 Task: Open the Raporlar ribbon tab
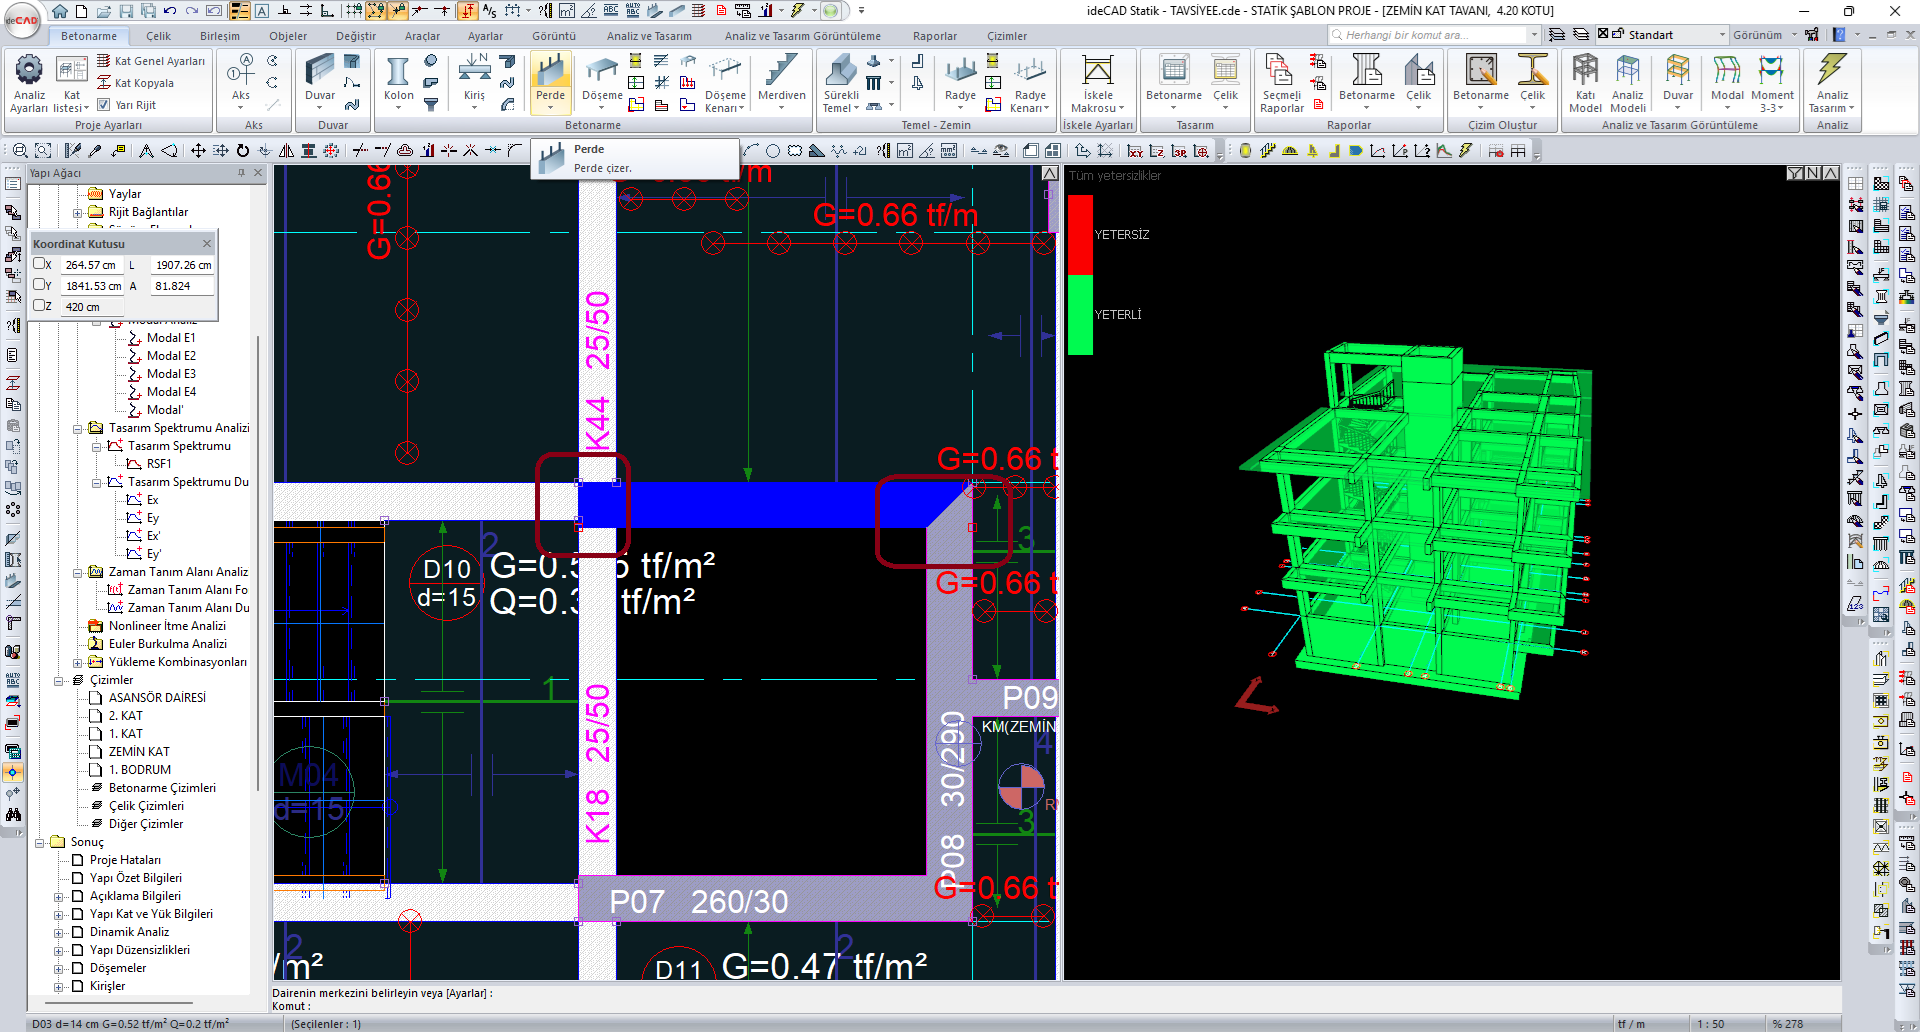coord(935,36)
